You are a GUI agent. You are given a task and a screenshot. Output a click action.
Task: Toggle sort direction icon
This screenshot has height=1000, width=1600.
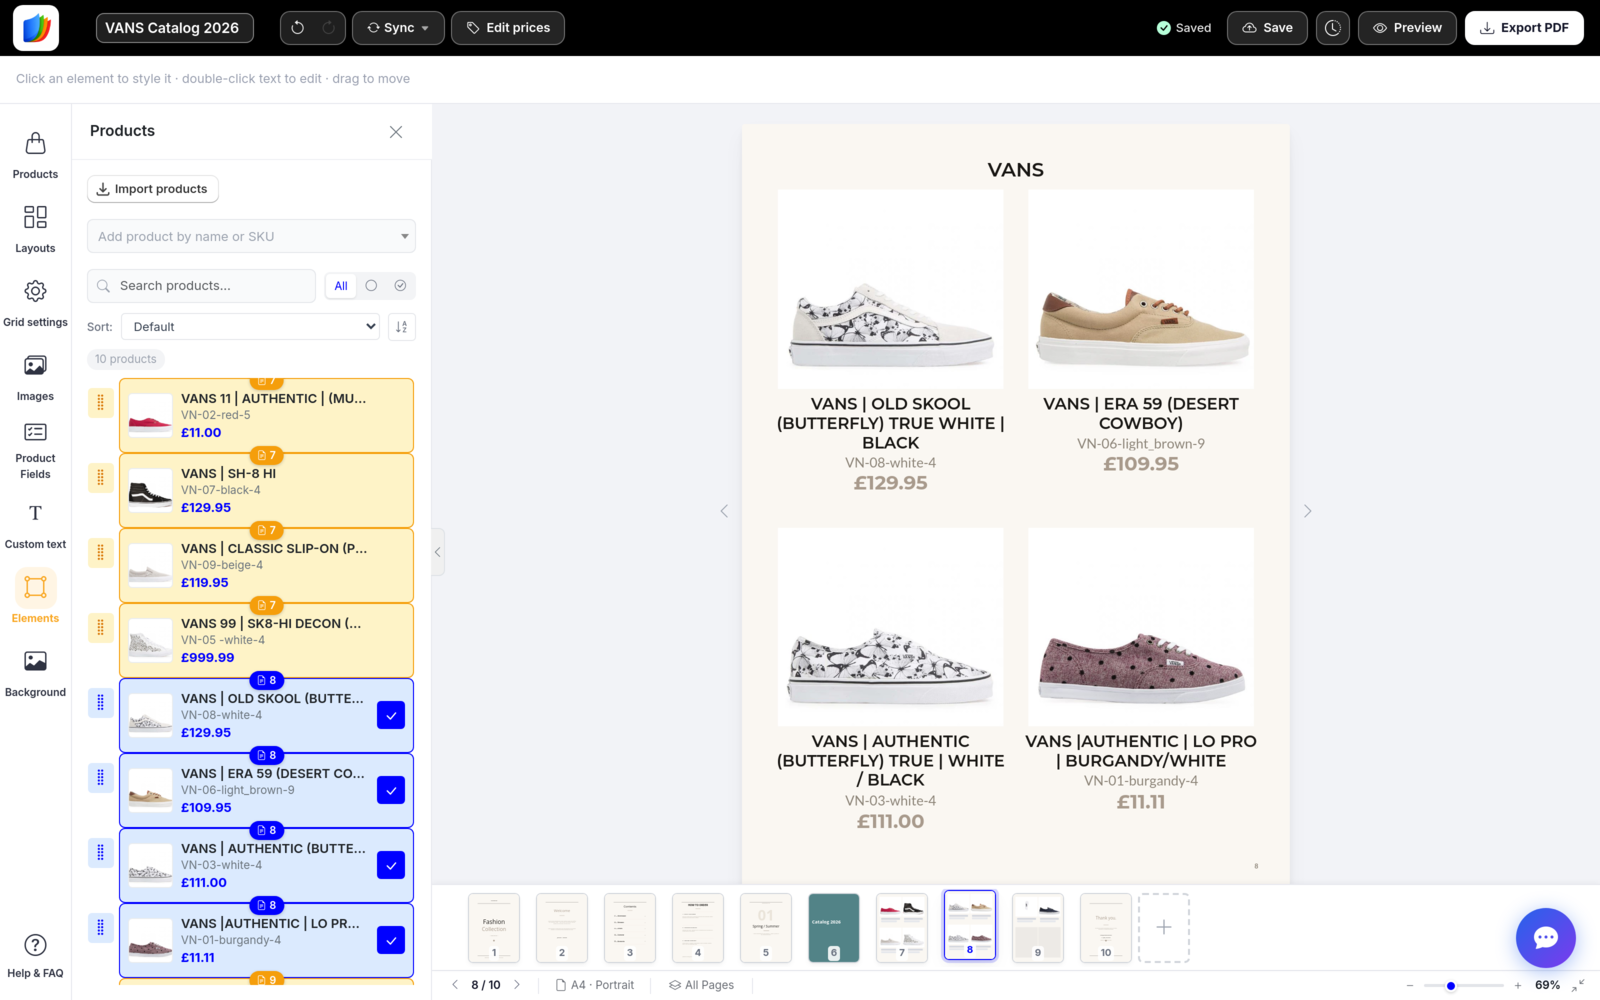pos(401,327)
